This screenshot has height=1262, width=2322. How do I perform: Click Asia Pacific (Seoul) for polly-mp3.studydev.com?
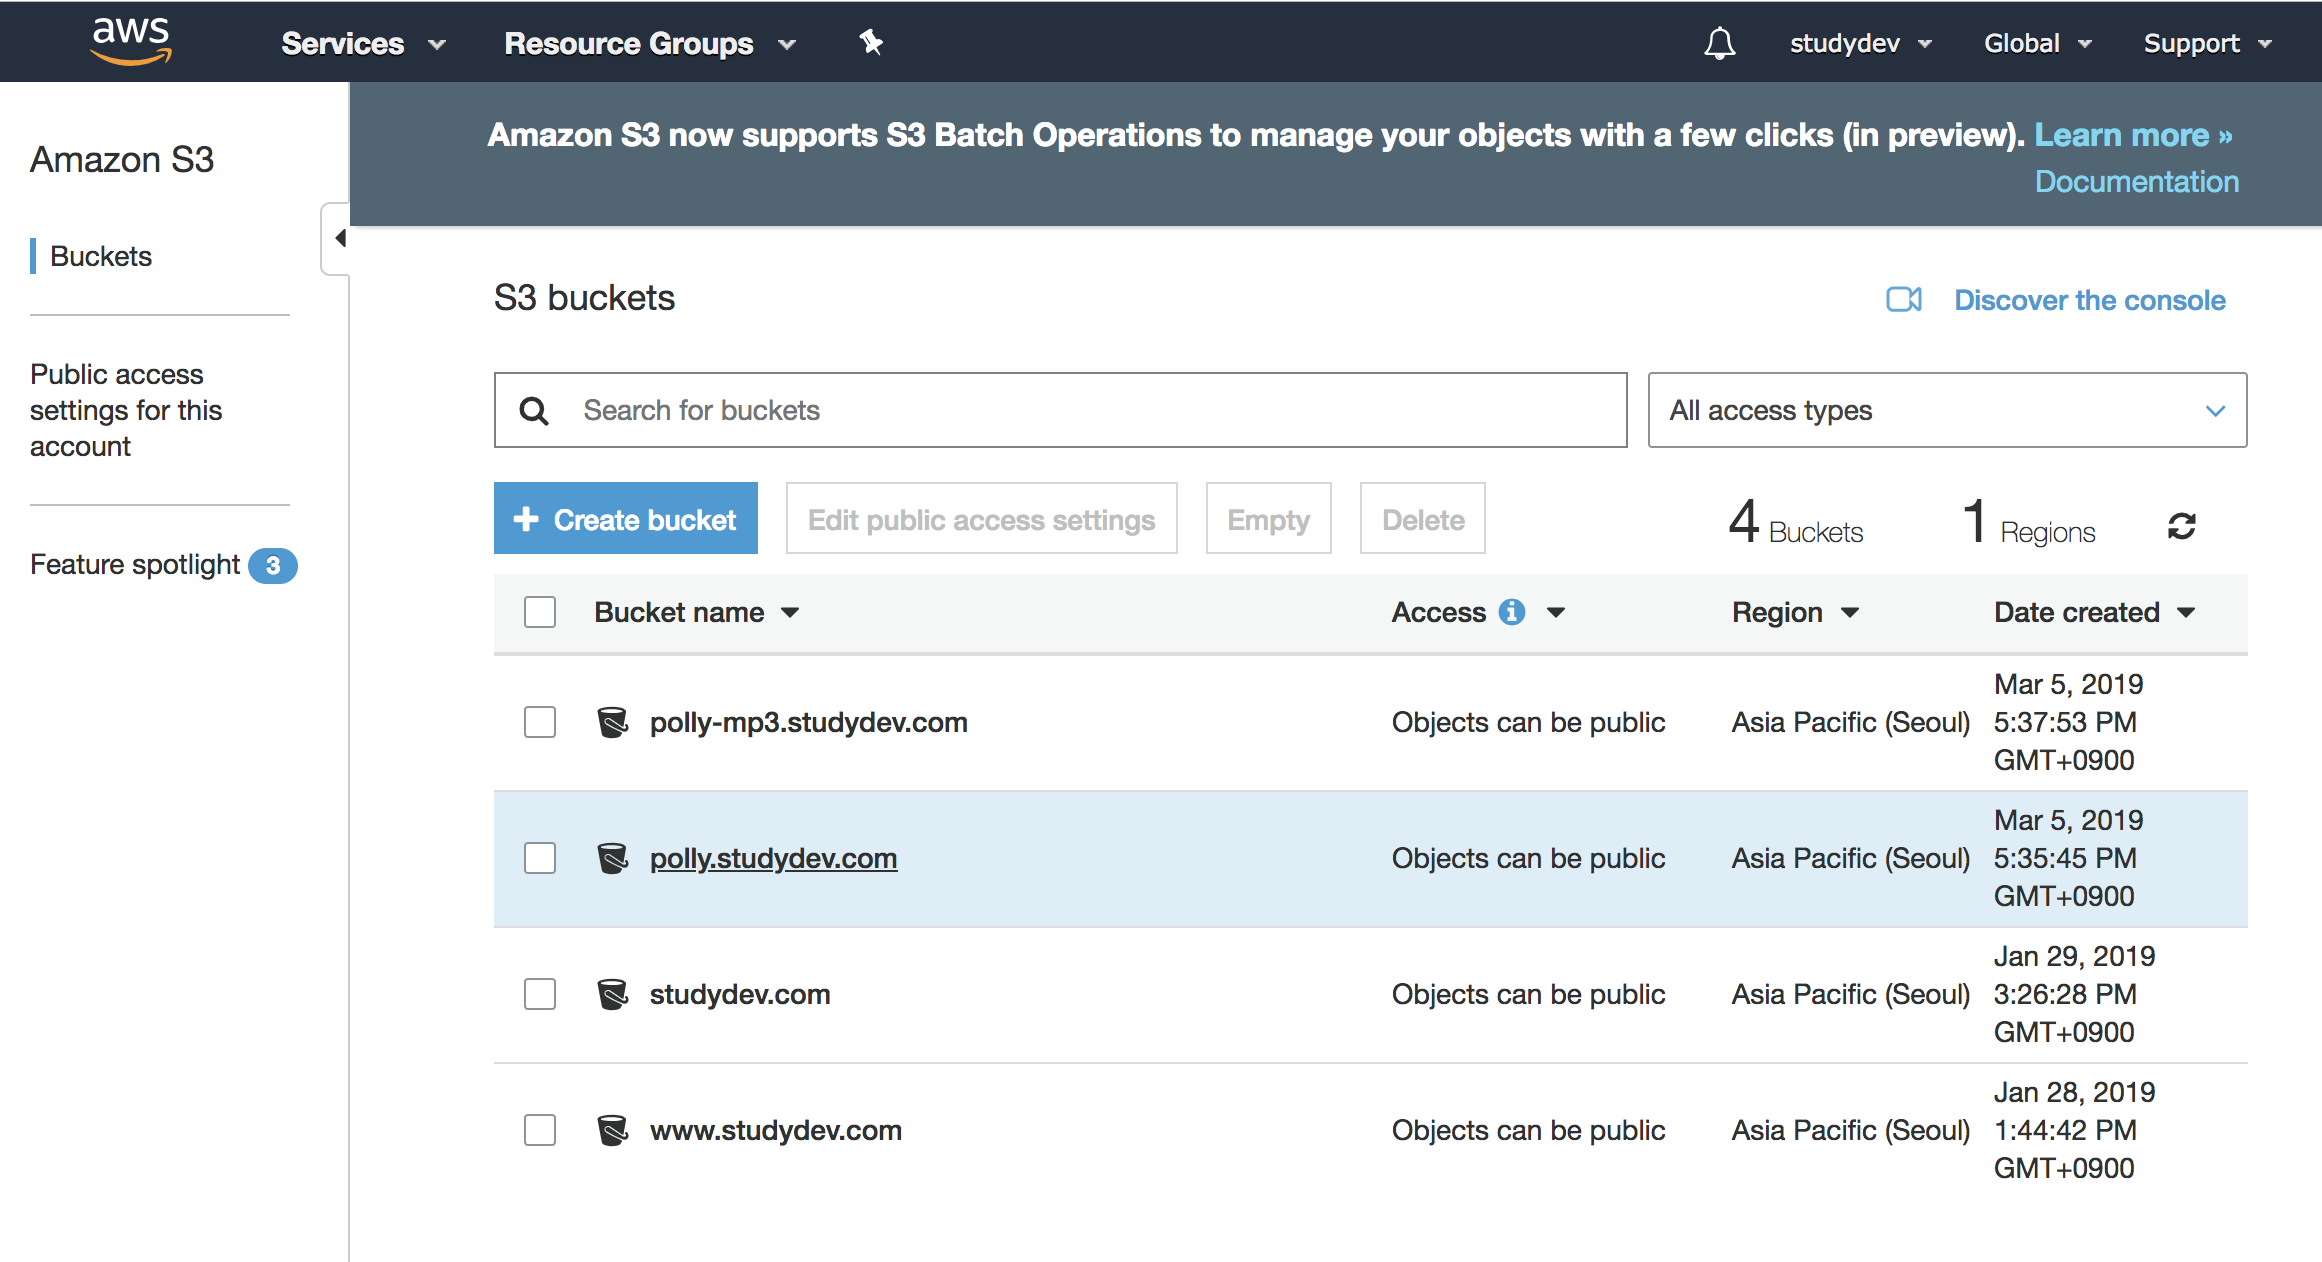pyautogui.click(x=1850, y=722)
